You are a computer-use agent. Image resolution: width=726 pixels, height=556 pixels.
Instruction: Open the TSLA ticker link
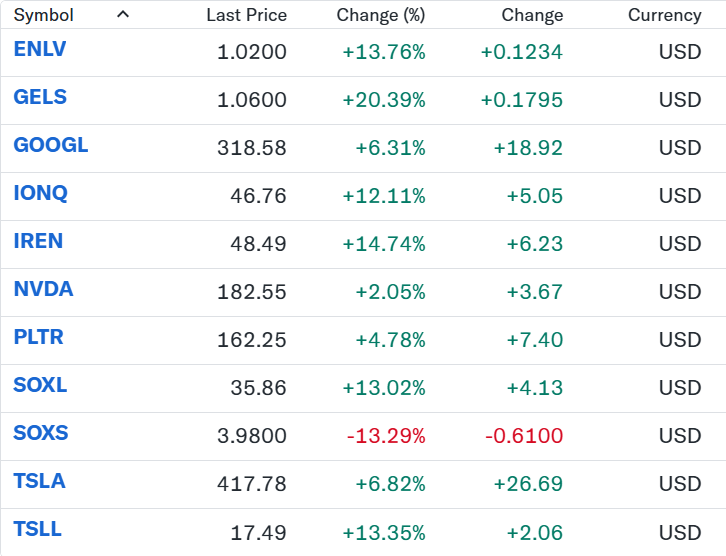(39, 481)
